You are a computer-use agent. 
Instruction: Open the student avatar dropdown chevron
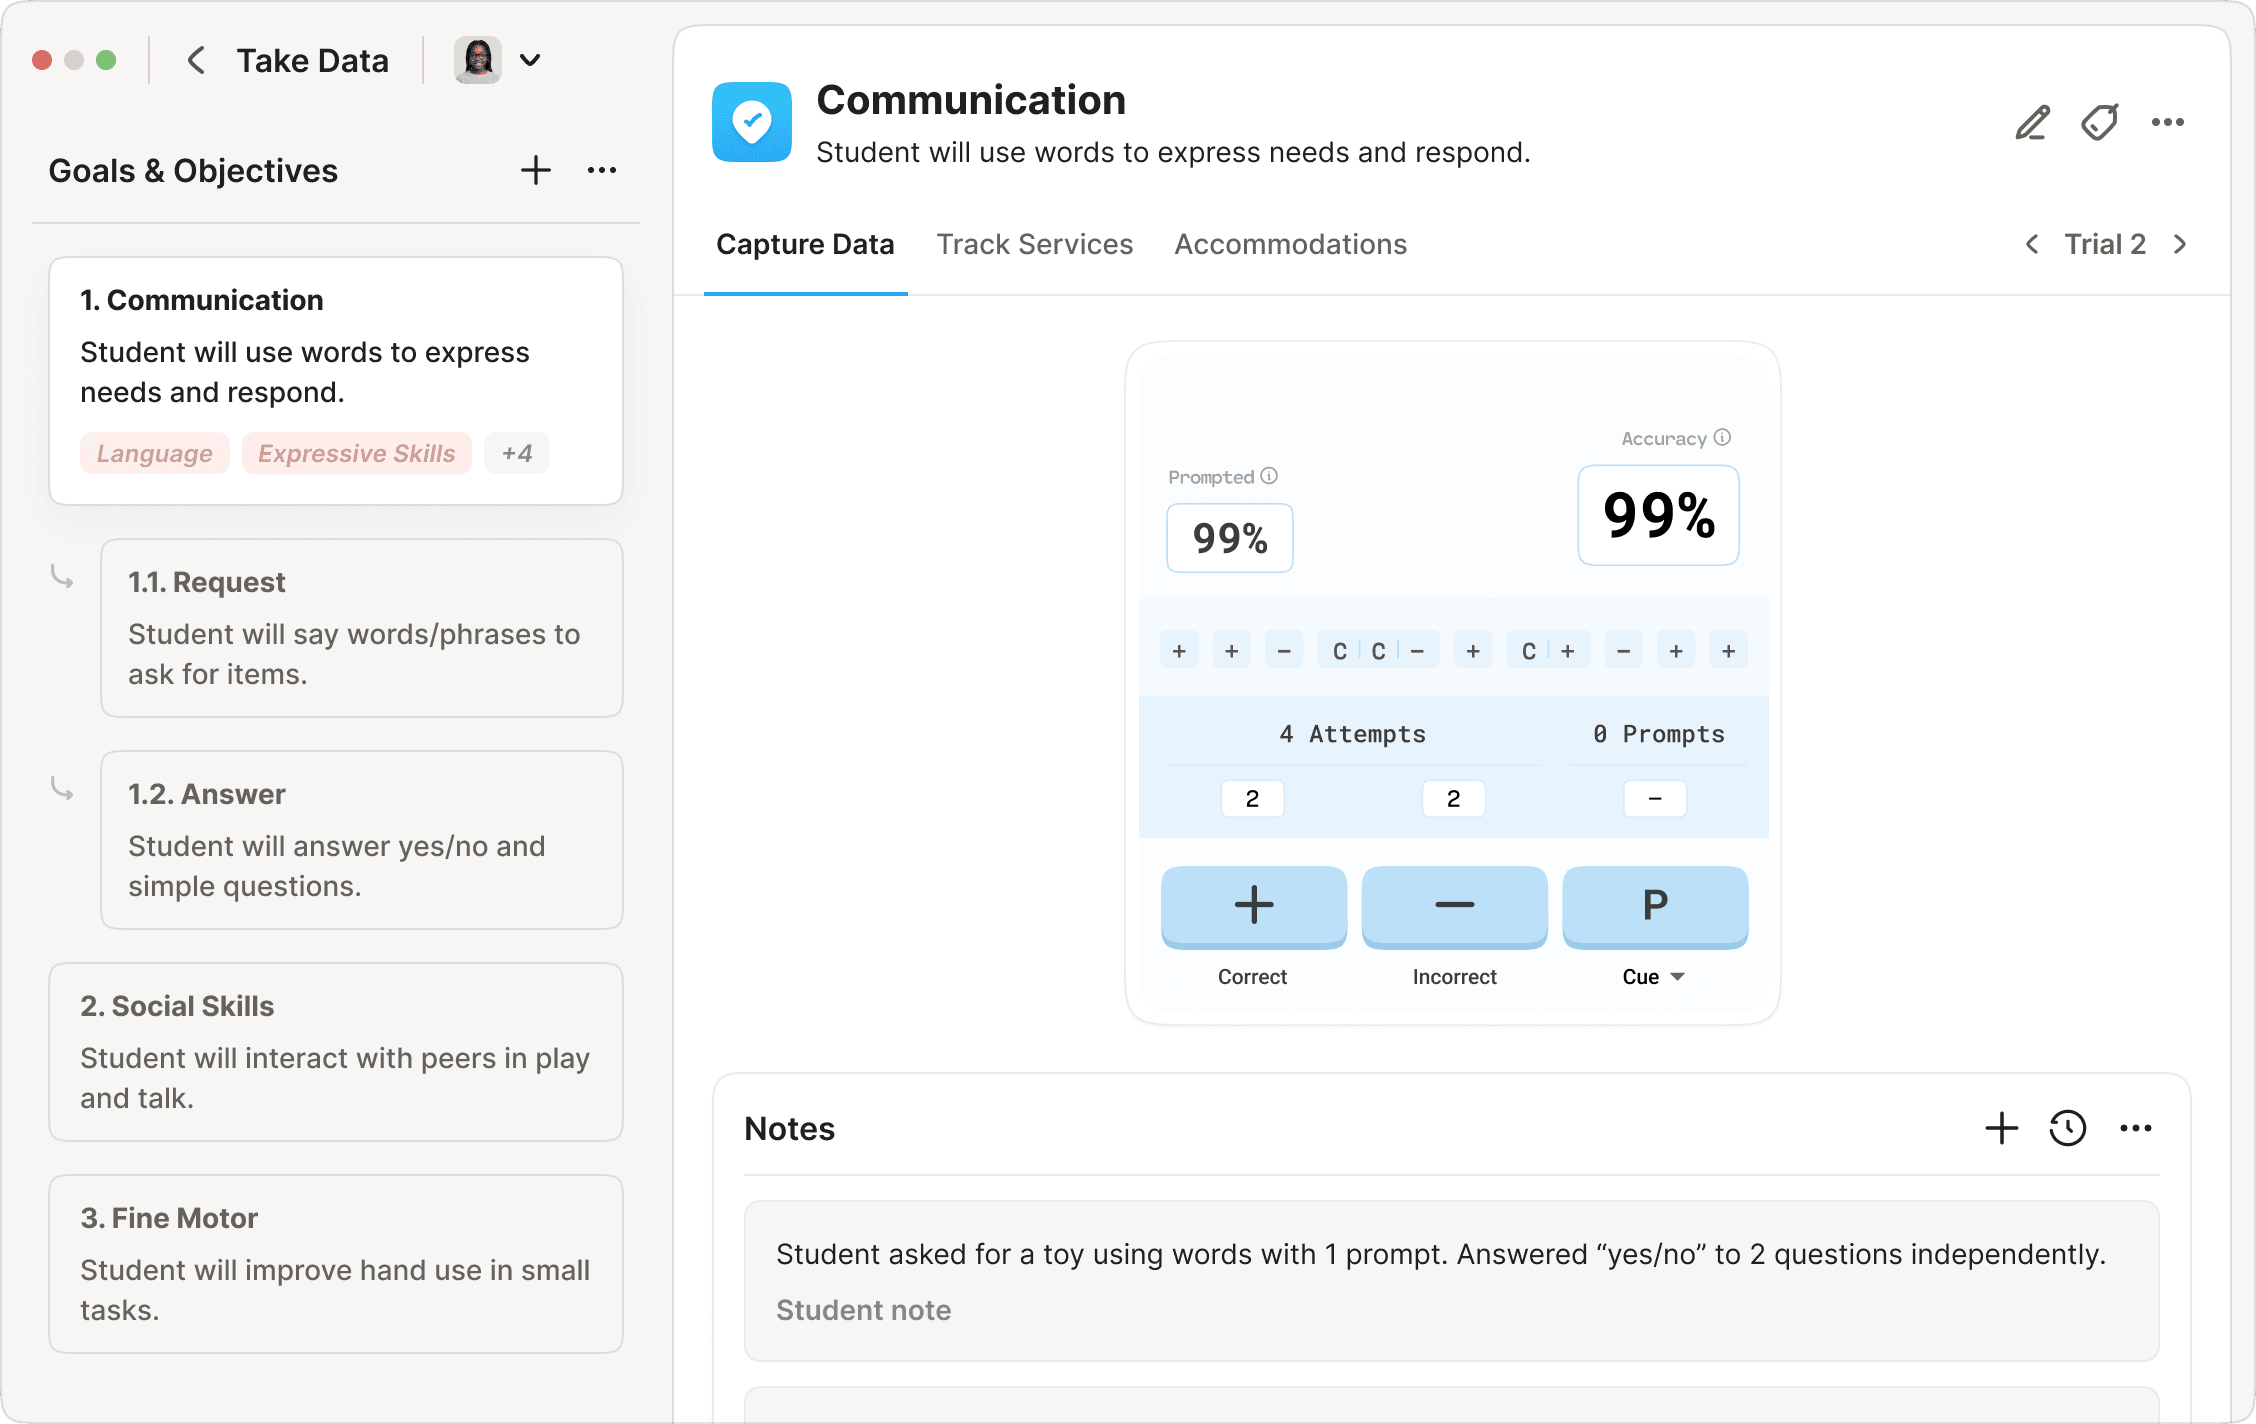pyautogui.click(x=530, y=60)
